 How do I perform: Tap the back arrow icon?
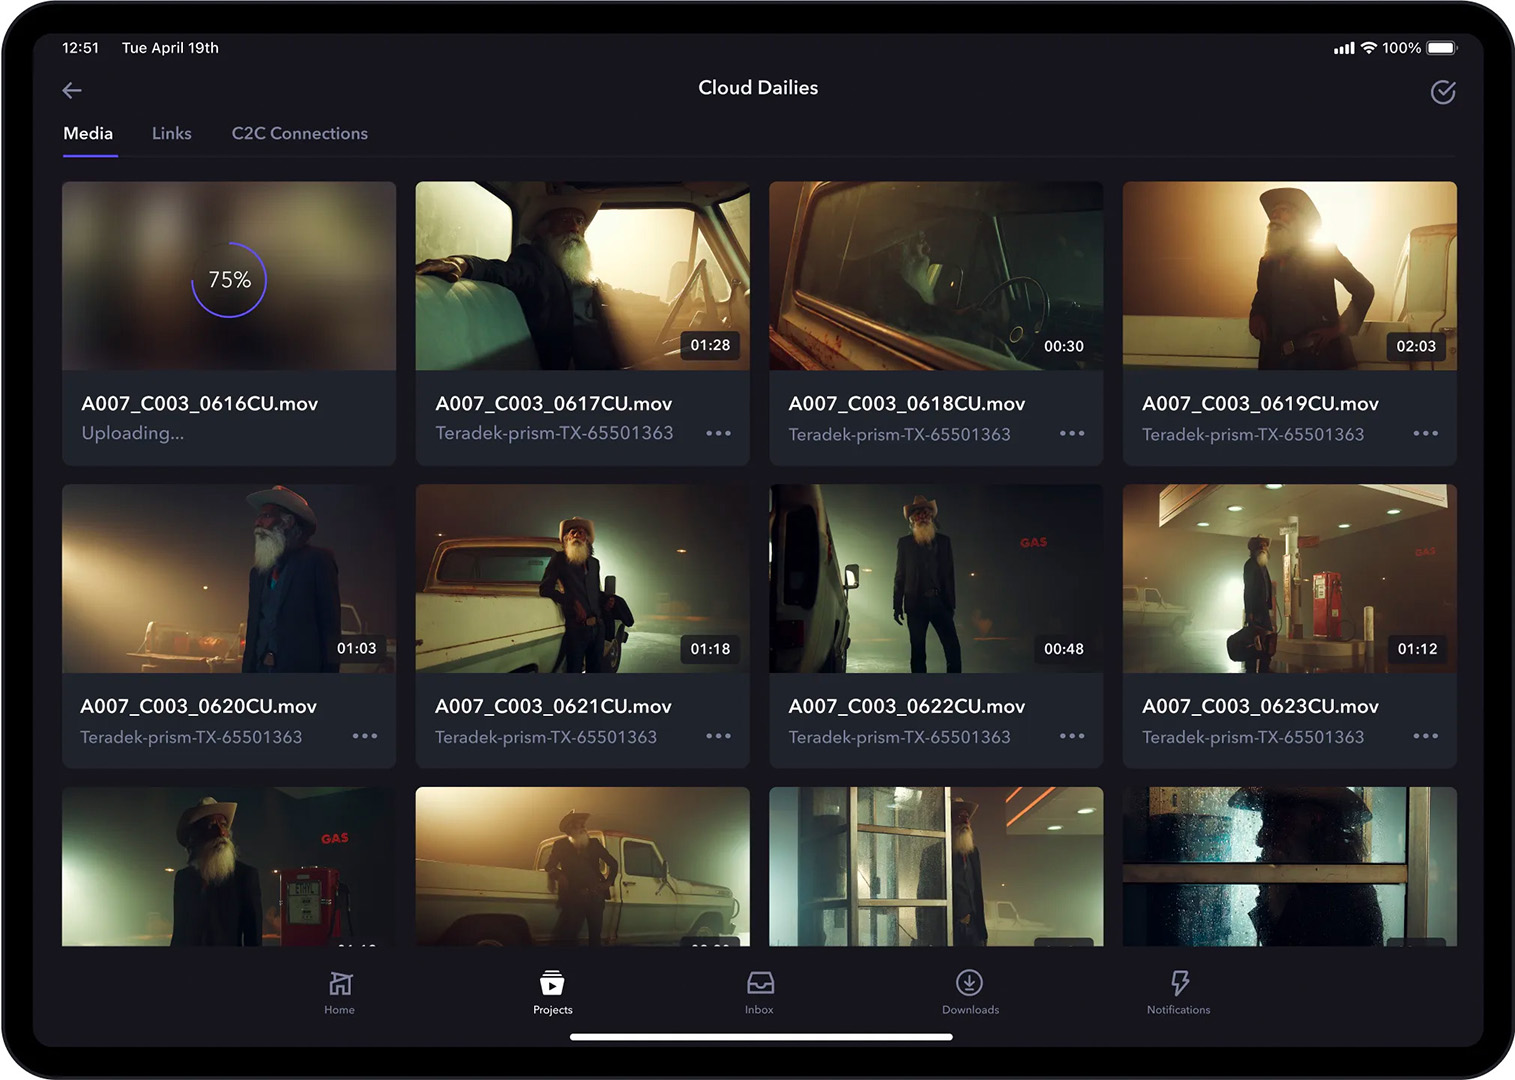72,91
